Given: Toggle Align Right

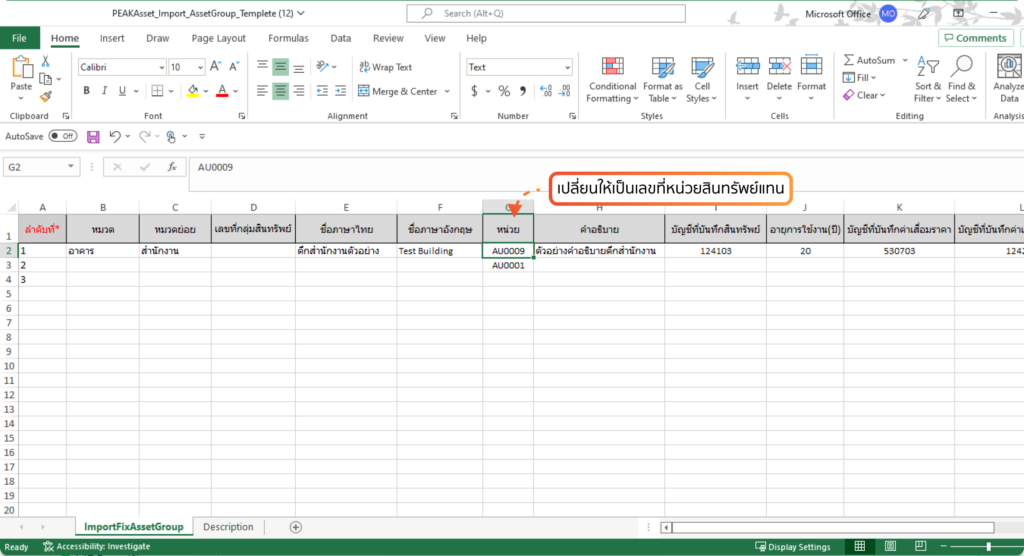Looking at the screenshot, I should [x=298, y=91].
